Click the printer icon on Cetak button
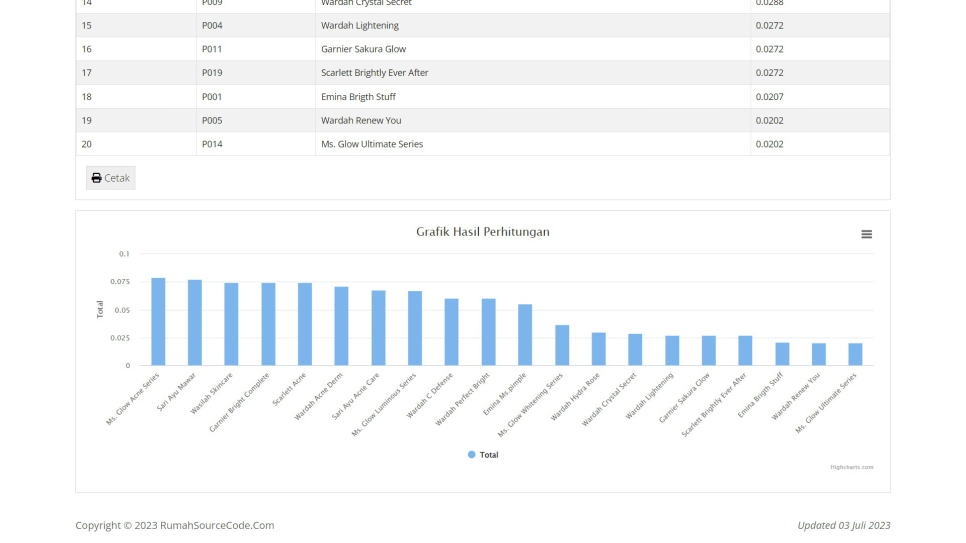Screen dimensions: 966x543 [96, 178]
